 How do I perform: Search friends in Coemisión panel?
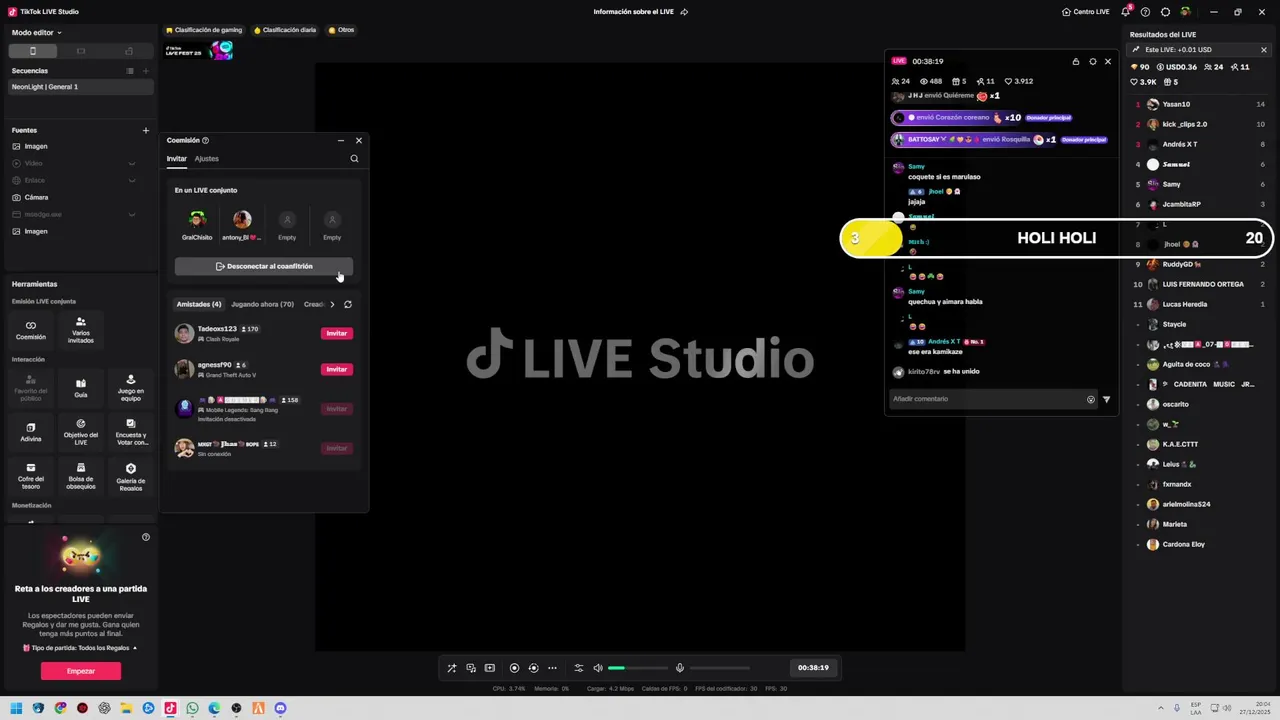[x=354, y=158]
